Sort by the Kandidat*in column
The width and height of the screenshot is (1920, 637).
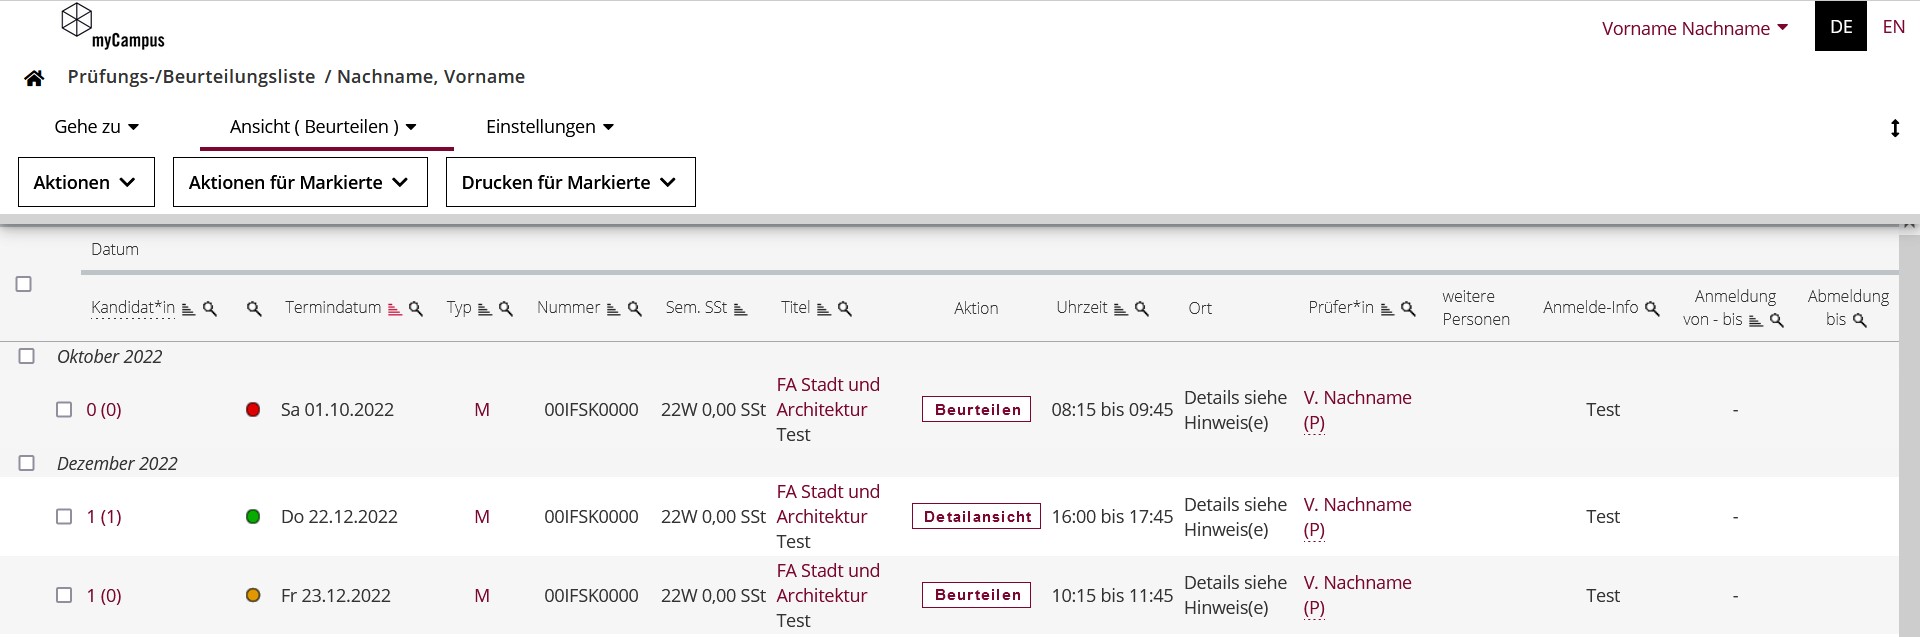[x=188, y=309]
